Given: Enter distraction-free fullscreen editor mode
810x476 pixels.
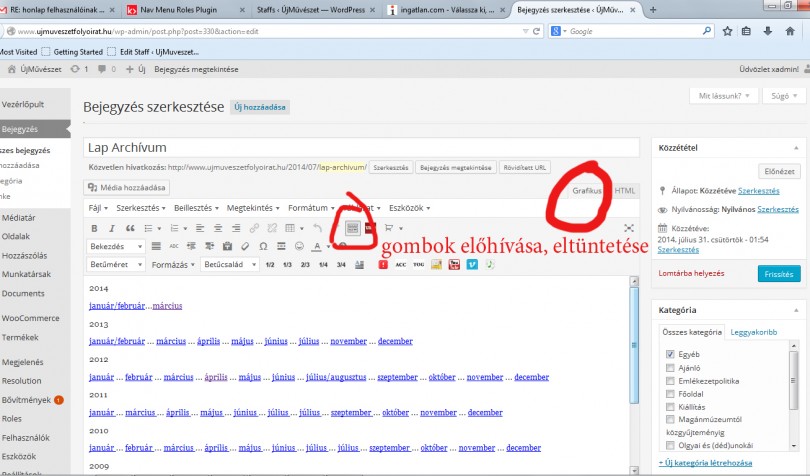Looking at the screenshot, I should point(628,228).
